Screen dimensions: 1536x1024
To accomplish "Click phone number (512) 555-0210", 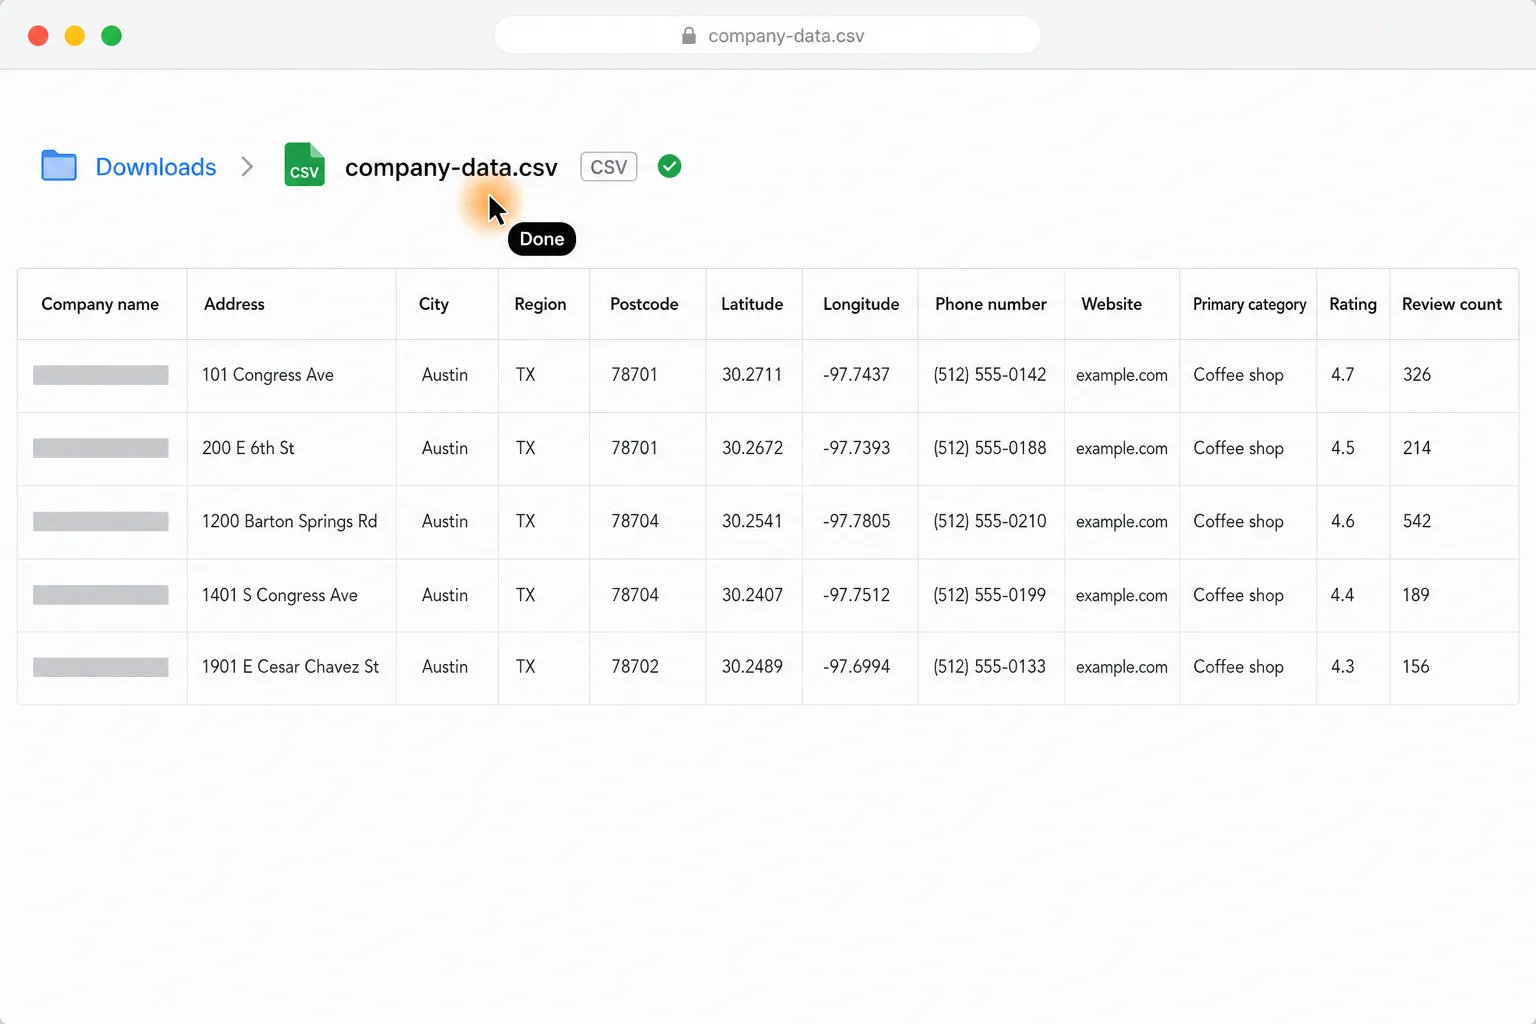I will pos(990,521).
